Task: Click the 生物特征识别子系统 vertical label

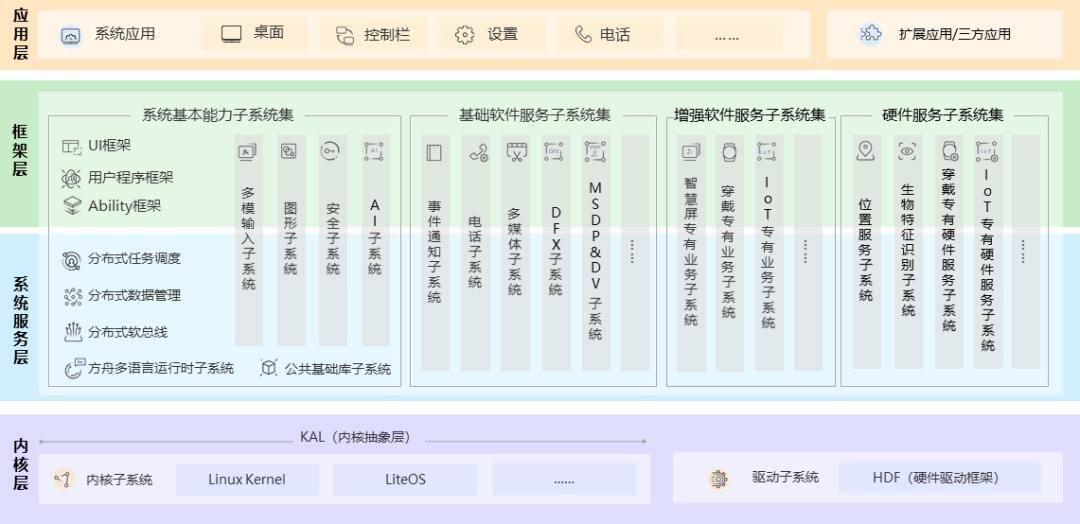Action: pos(908,250)
